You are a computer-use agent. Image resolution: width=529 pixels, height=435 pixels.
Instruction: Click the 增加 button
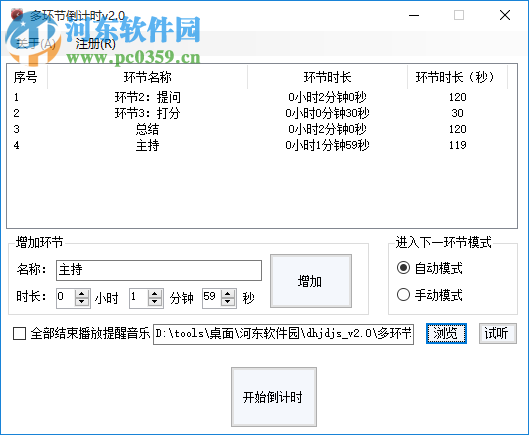point(311,281)
